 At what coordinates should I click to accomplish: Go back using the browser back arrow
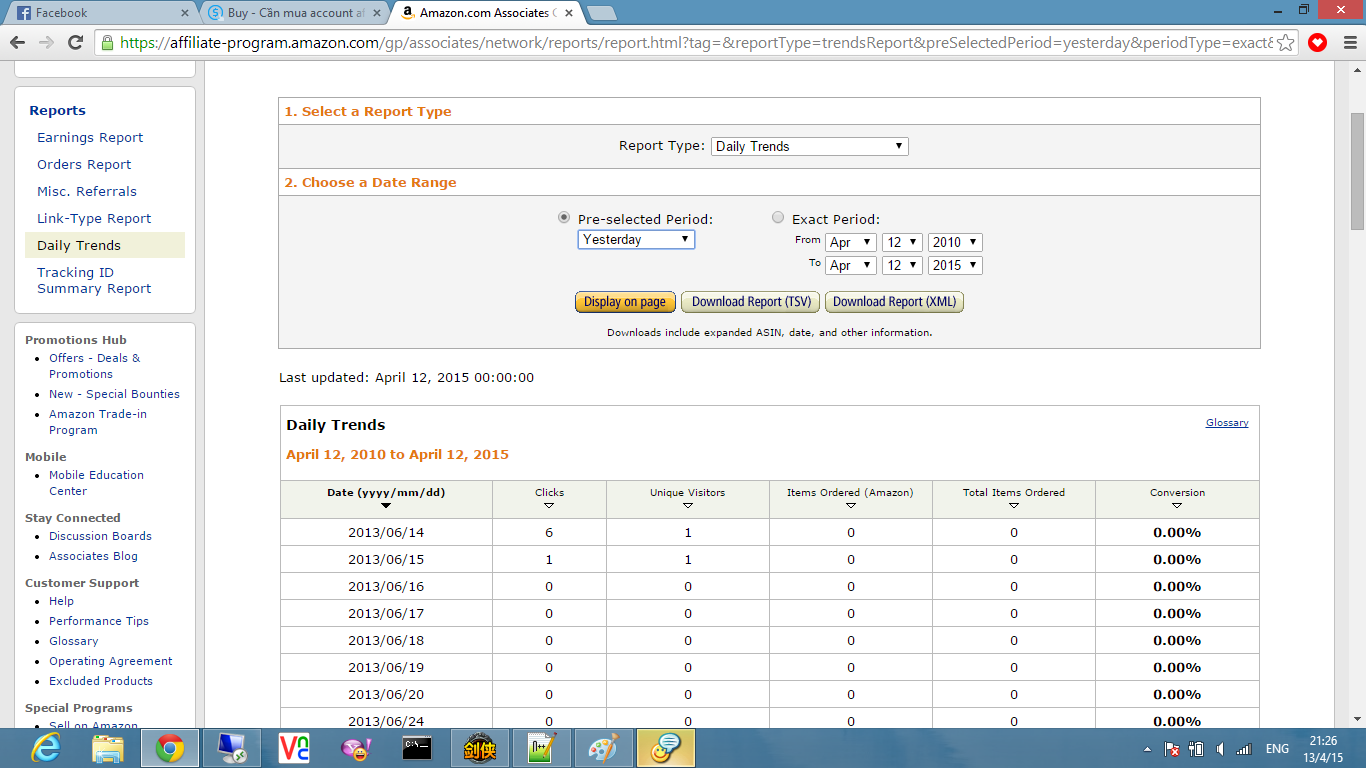pos(17,43)
